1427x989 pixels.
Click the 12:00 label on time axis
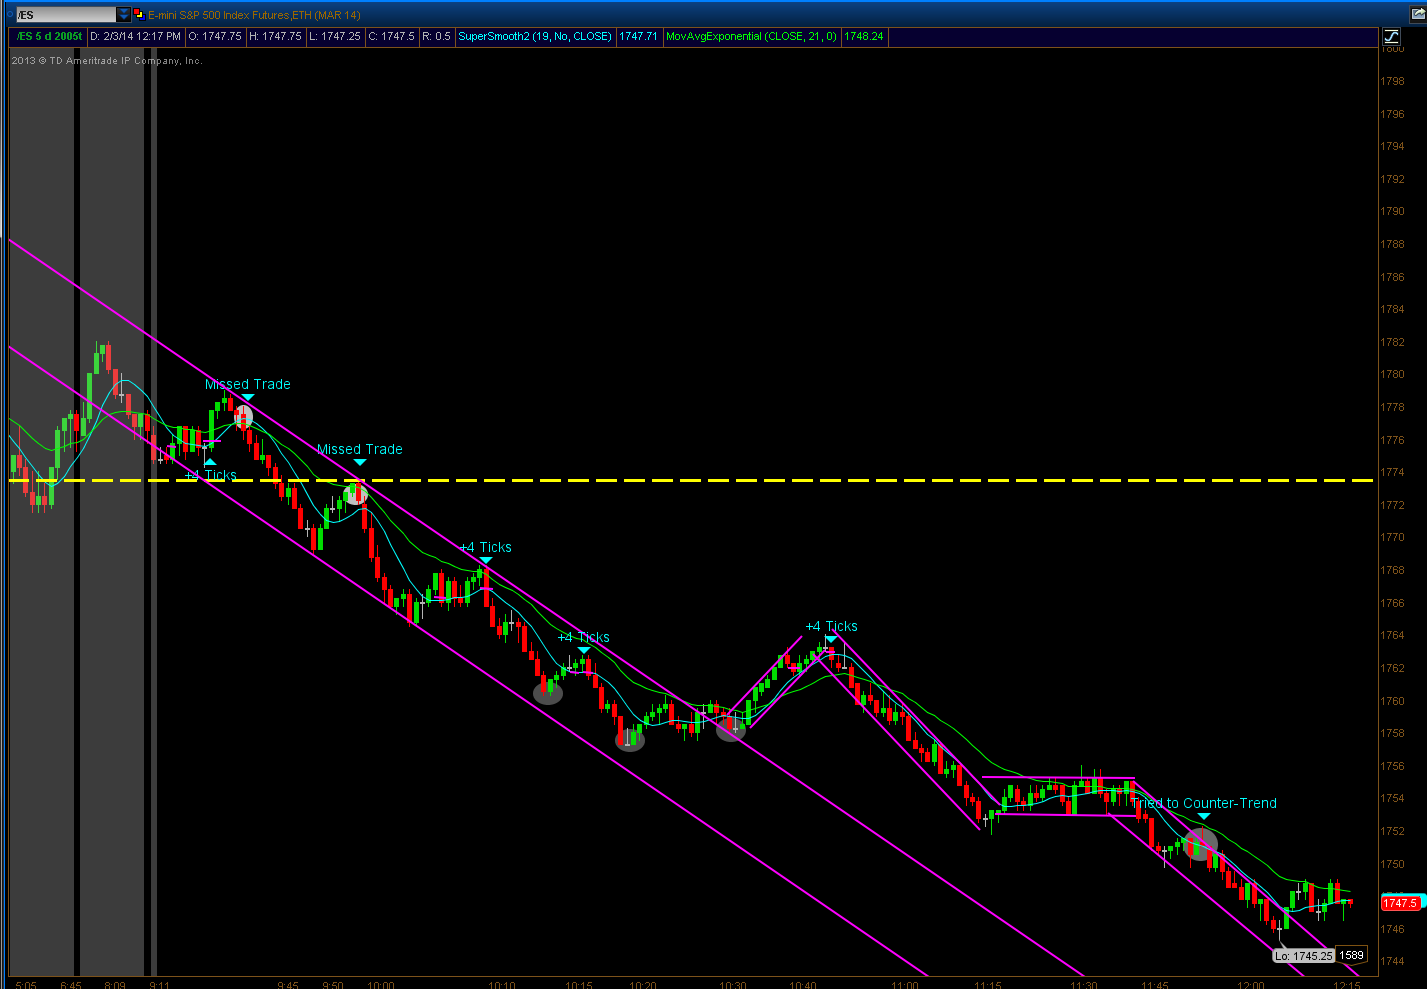(x=1250, y=985)
